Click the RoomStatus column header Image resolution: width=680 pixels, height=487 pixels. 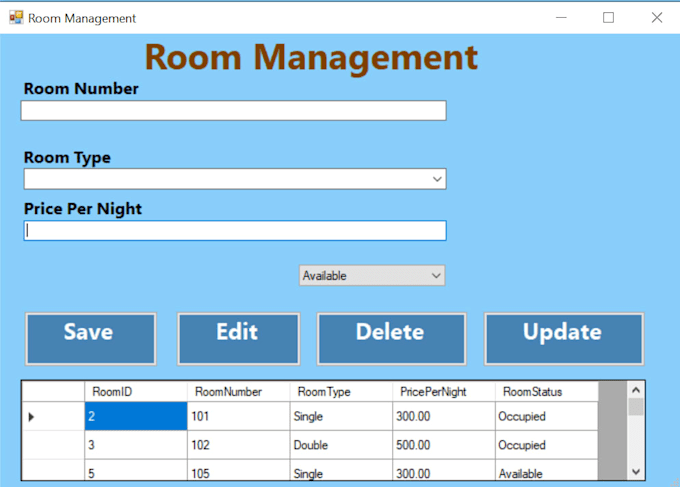click(x=546, y=392)
